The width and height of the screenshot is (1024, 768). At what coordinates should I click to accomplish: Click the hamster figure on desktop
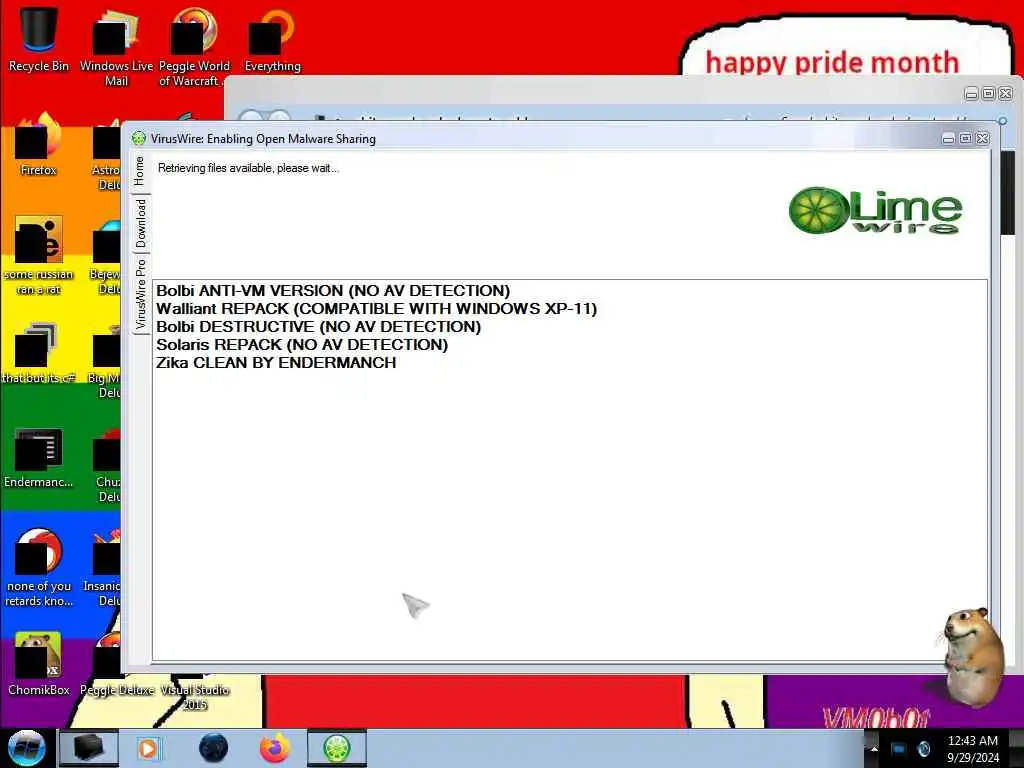[973, 656]
